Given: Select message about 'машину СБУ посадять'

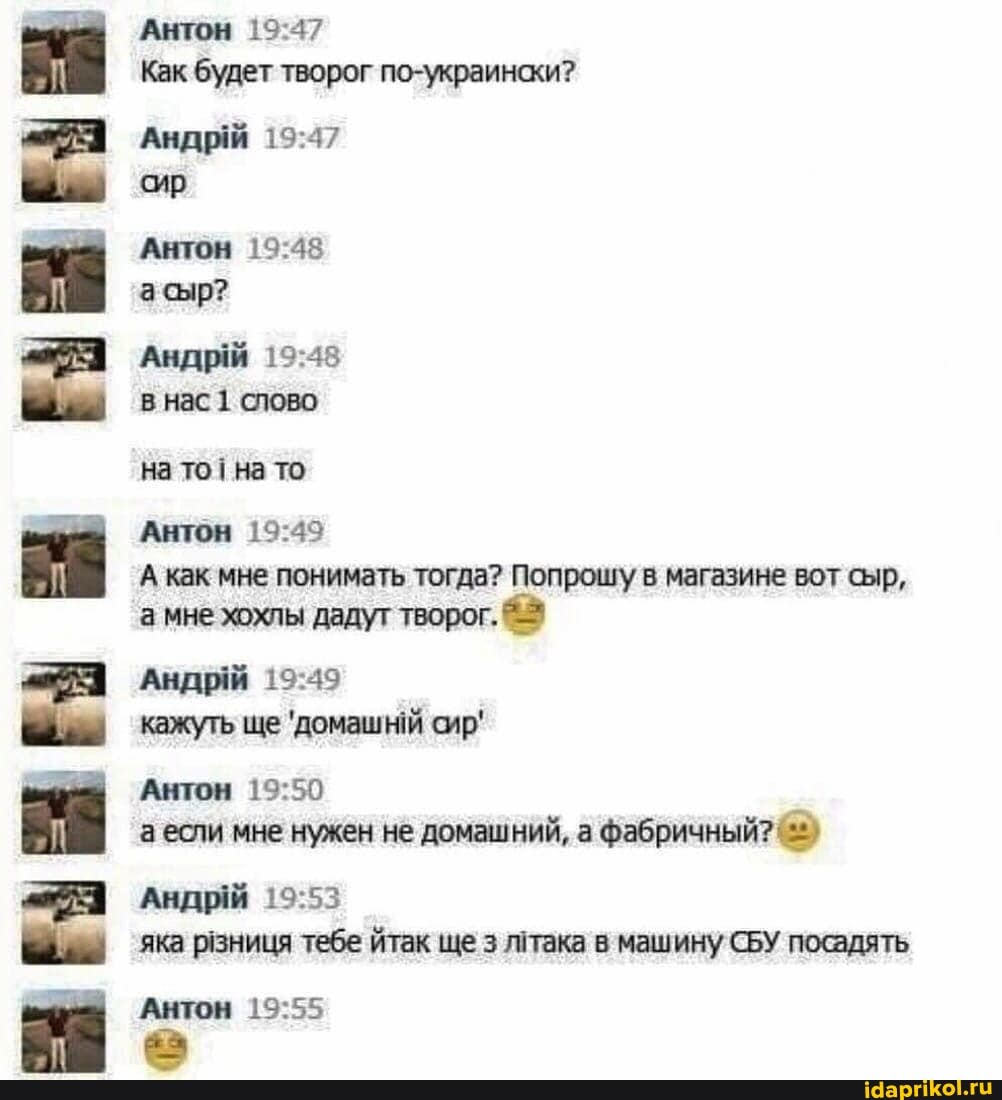Looking at the screenshot, I should tap(525, 943).
